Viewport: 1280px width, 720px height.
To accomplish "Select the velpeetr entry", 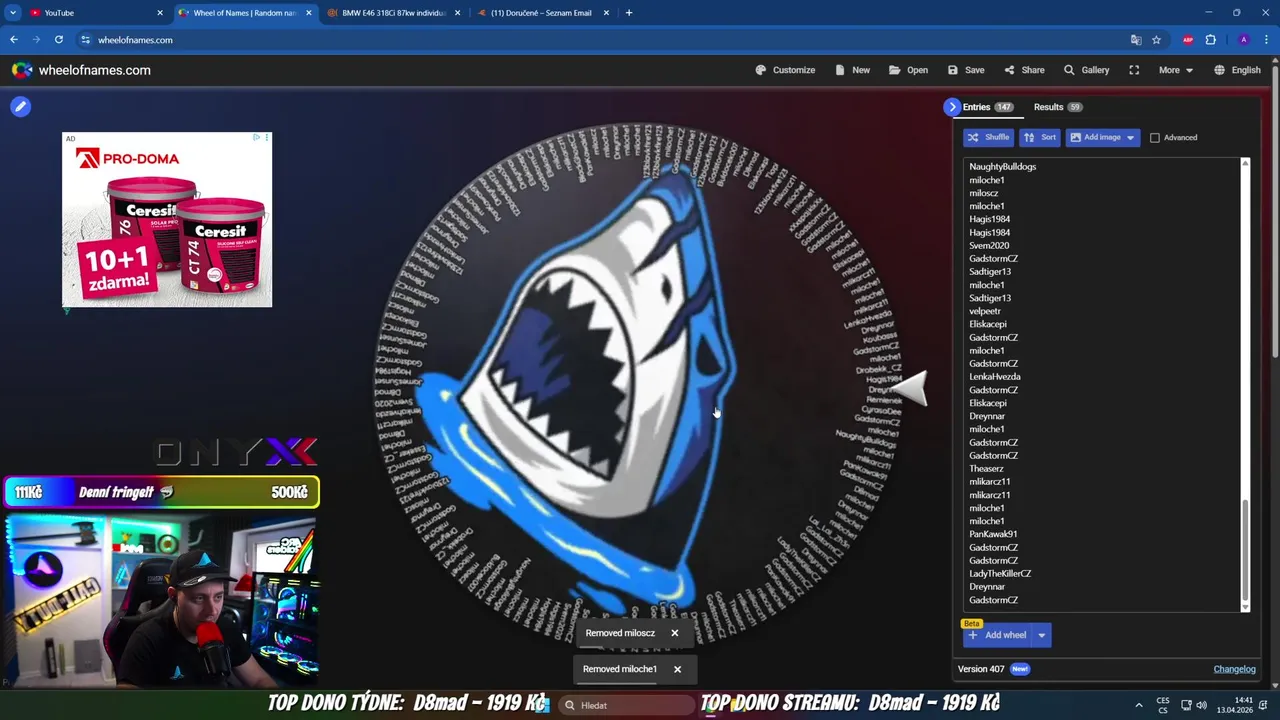I will (985, 311).
